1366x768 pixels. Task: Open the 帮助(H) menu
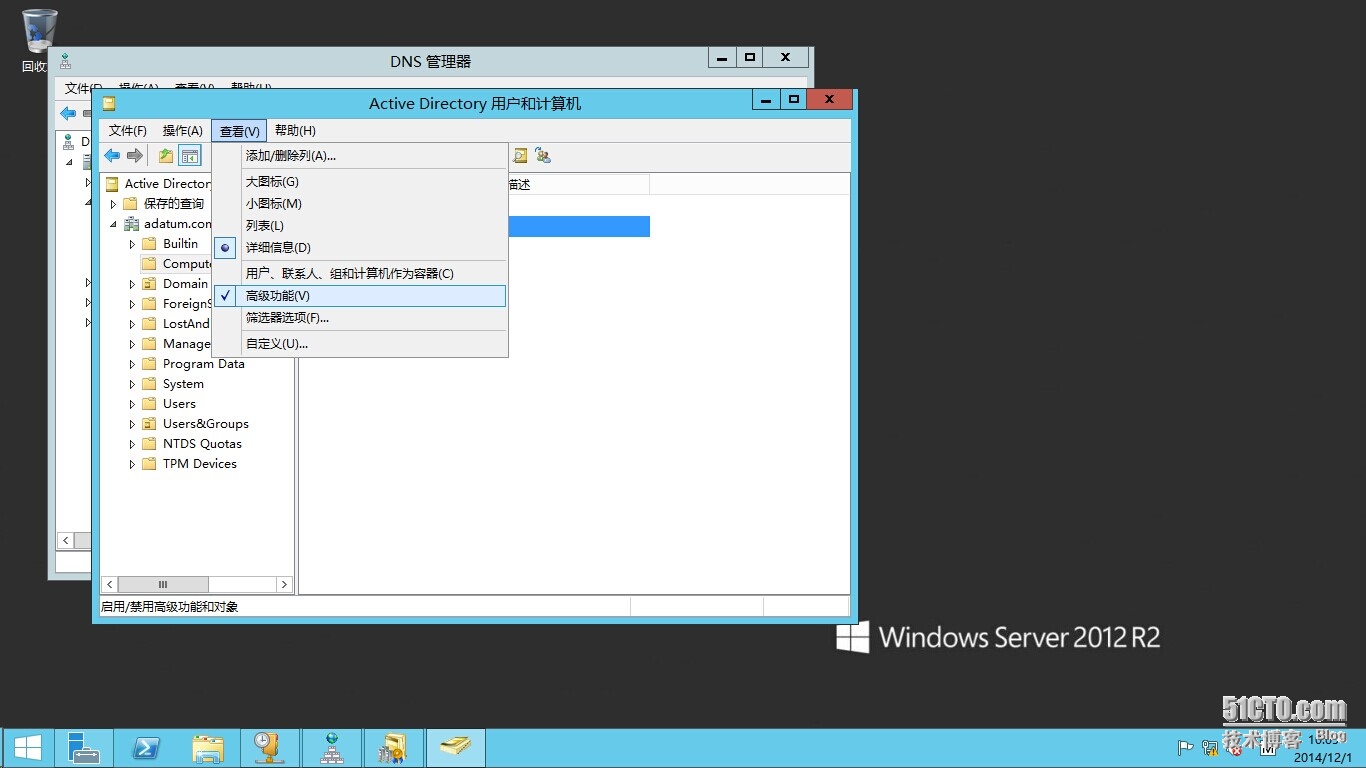point(295,131)
